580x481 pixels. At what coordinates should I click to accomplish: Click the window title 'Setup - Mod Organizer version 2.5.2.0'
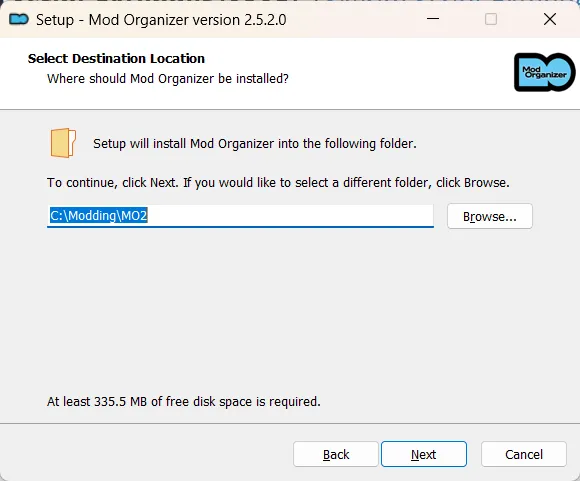click(161, 20)
